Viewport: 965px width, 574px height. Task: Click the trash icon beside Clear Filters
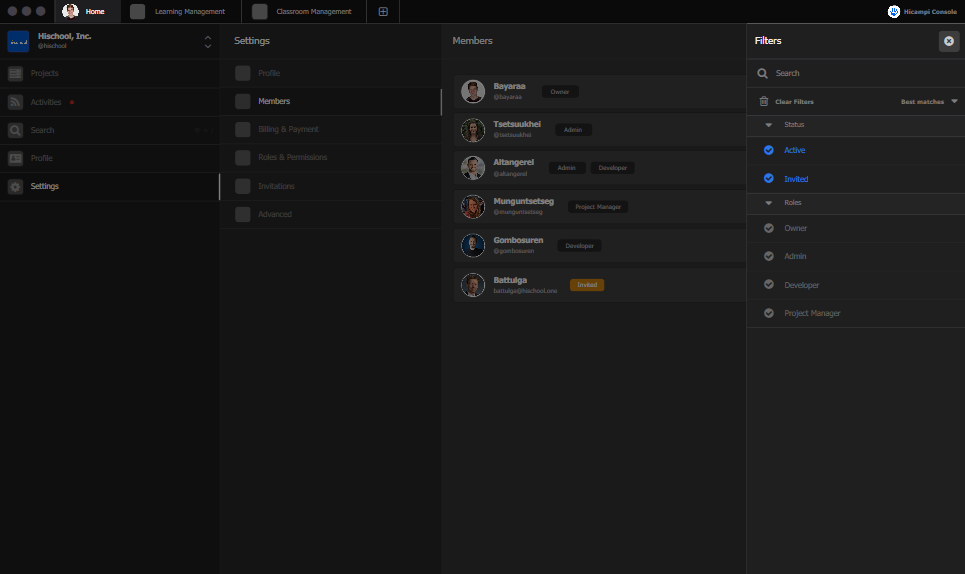click(x=764, y=102)
